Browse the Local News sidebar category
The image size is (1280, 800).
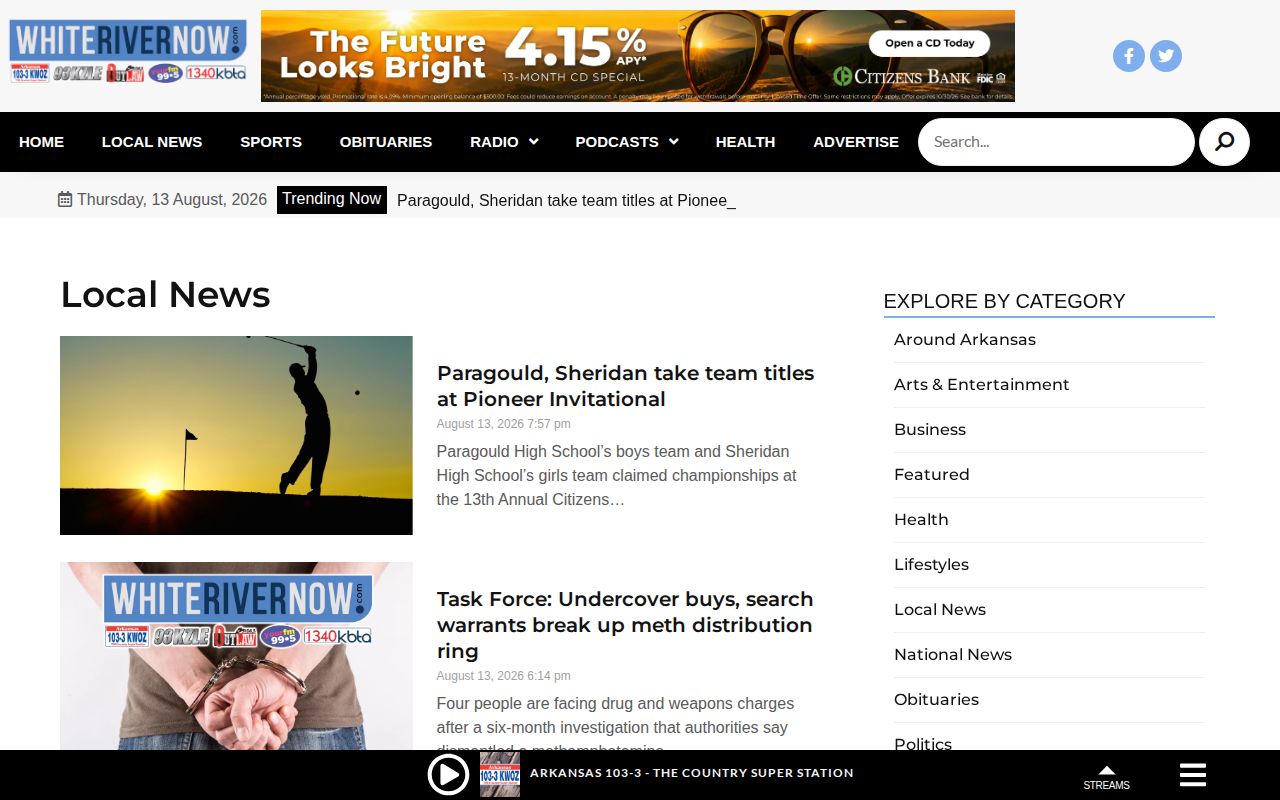pos(940,610)
